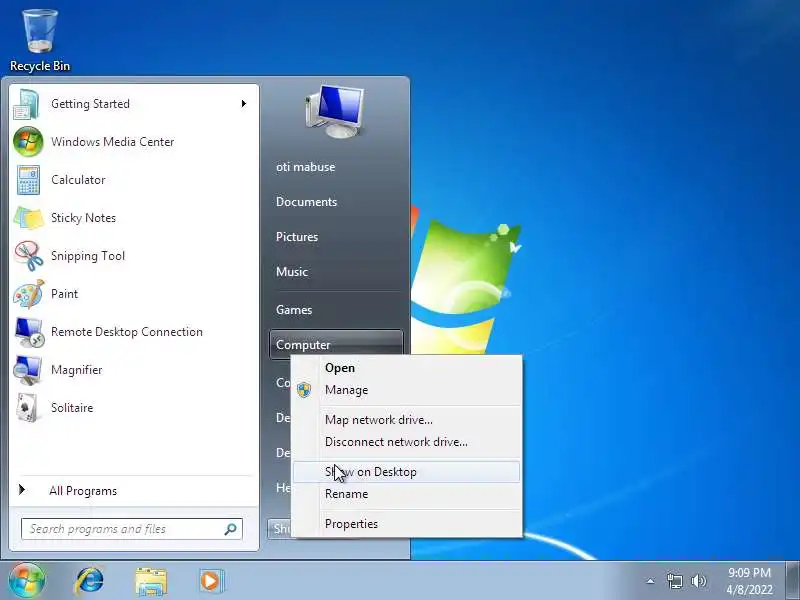Click the Manage shield icon
Screen dimensions: 800x600
tap(304, 390)
